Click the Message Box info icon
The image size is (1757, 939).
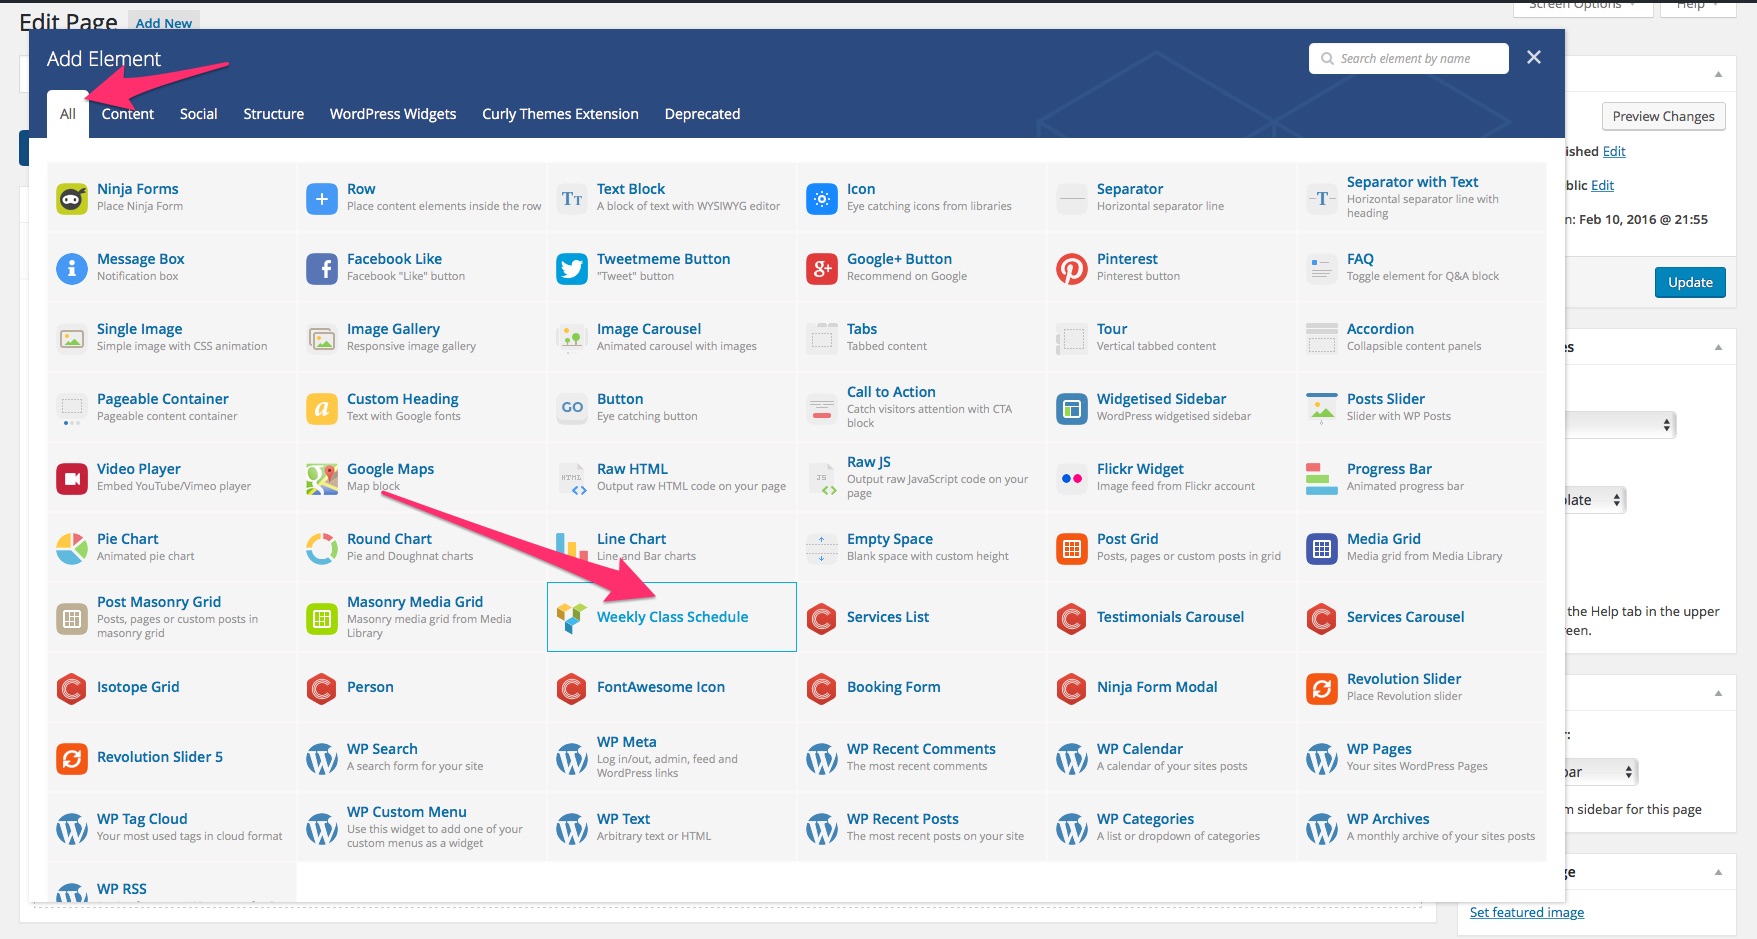(x=72, y=269)
